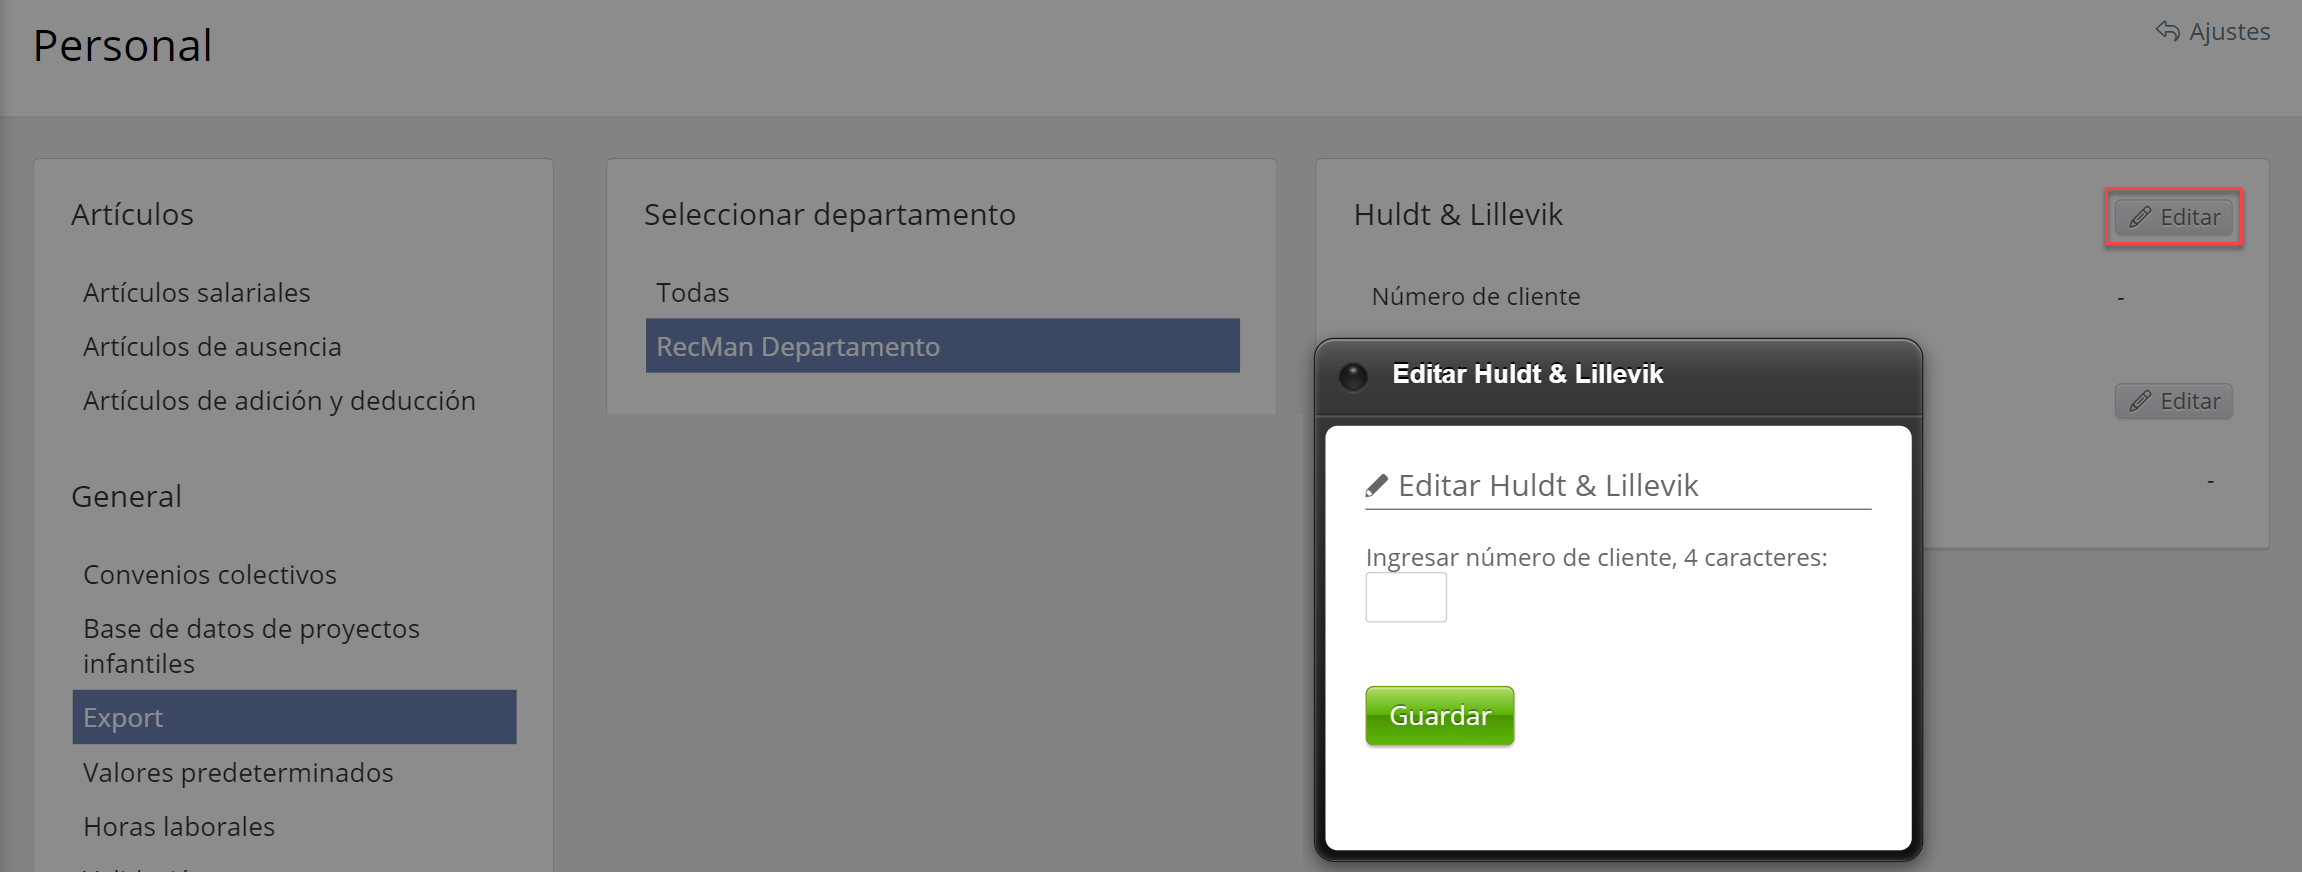This screenshot has width=2302, height=872.
Task: Click the Ajustes link
Action: [2229, 32]
